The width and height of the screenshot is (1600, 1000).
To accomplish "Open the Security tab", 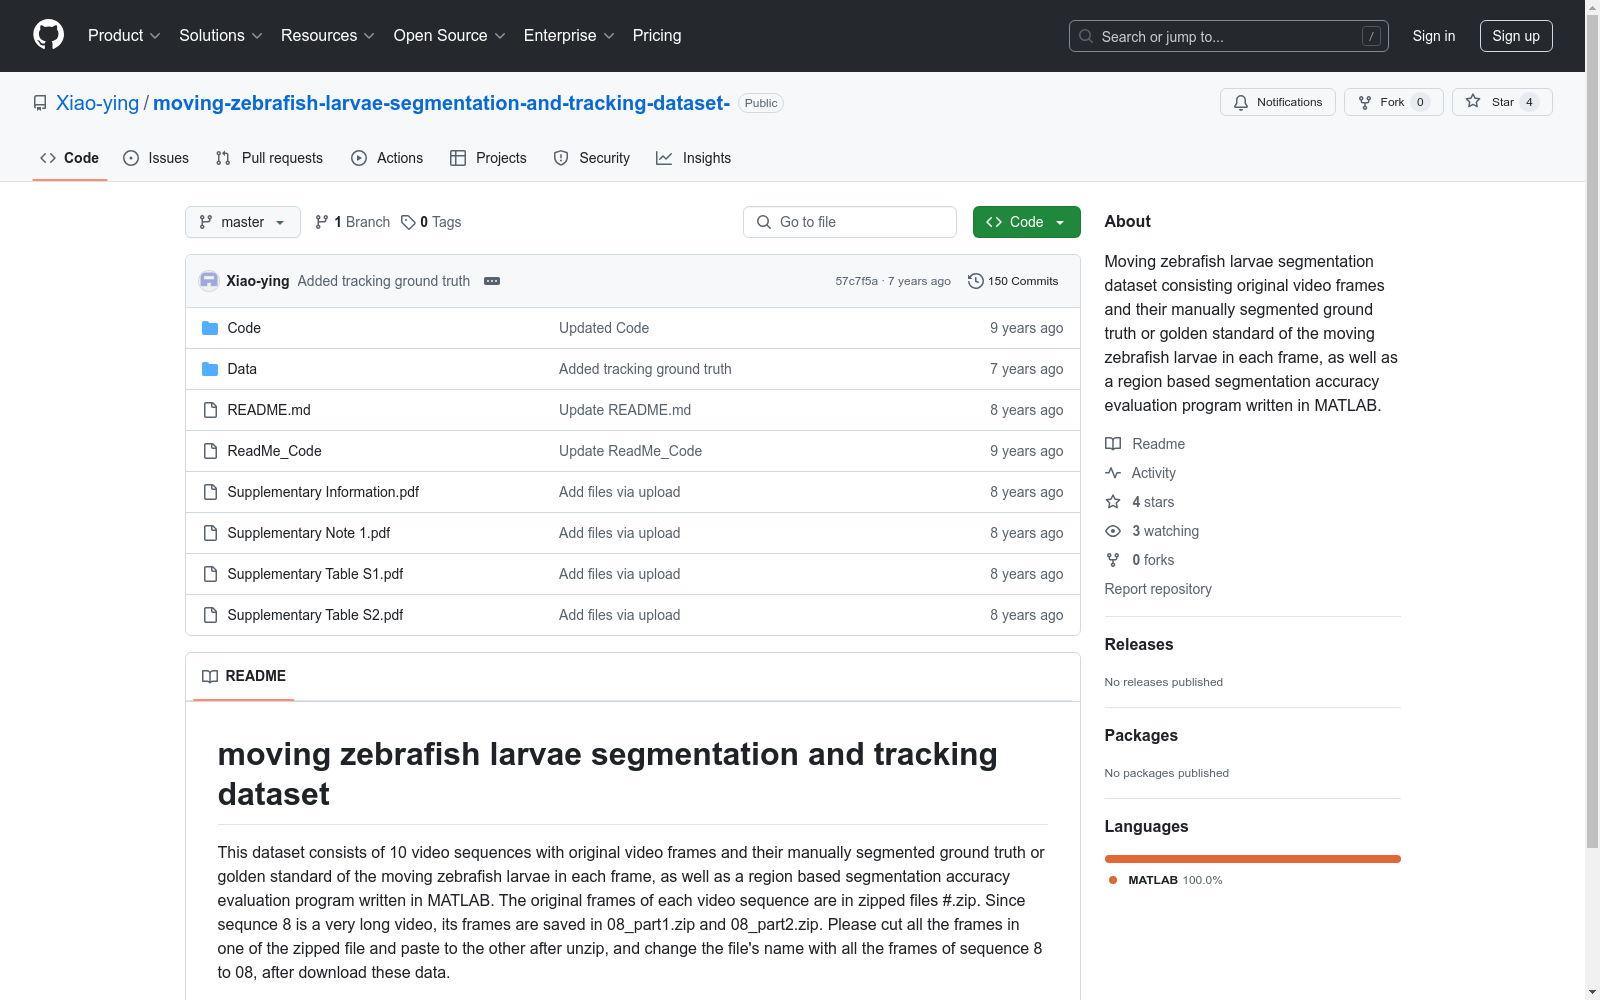I will pos(592,158).
